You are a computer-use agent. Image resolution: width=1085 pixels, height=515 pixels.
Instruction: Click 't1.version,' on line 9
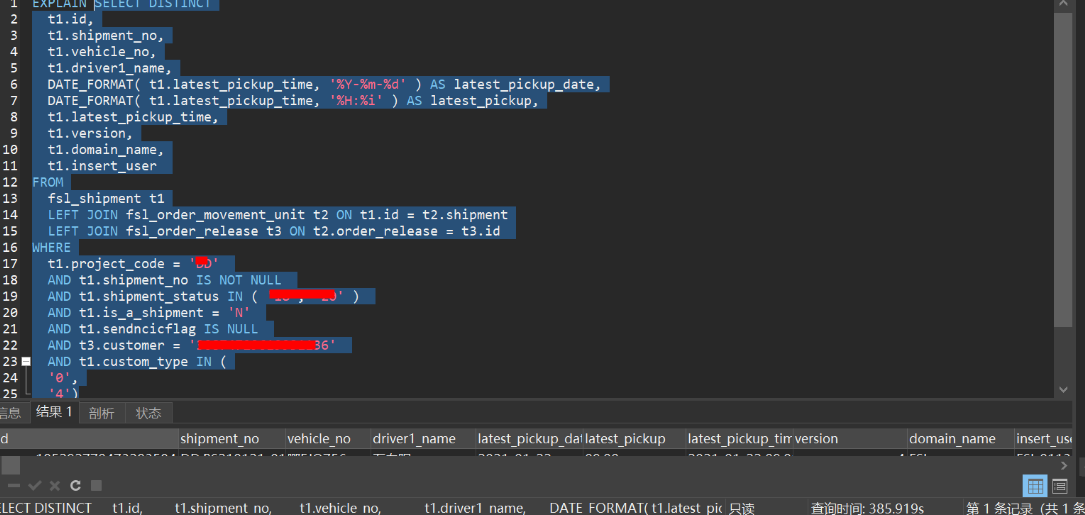point(90,134)
